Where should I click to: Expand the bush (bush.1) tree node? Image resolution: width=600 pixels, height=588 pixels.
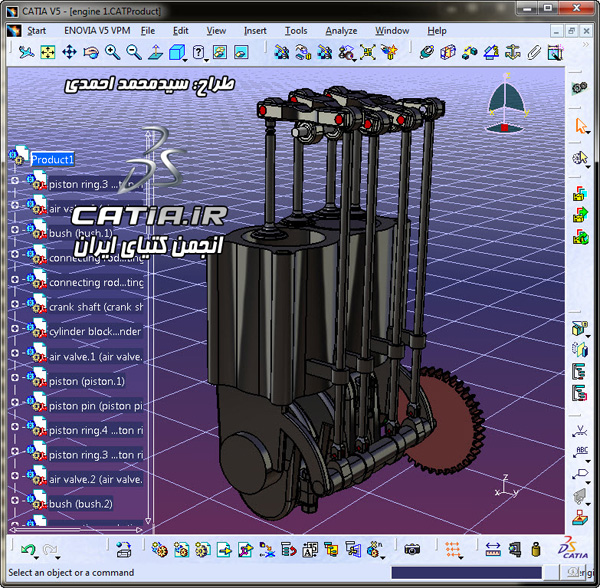(x=15, y=230)
